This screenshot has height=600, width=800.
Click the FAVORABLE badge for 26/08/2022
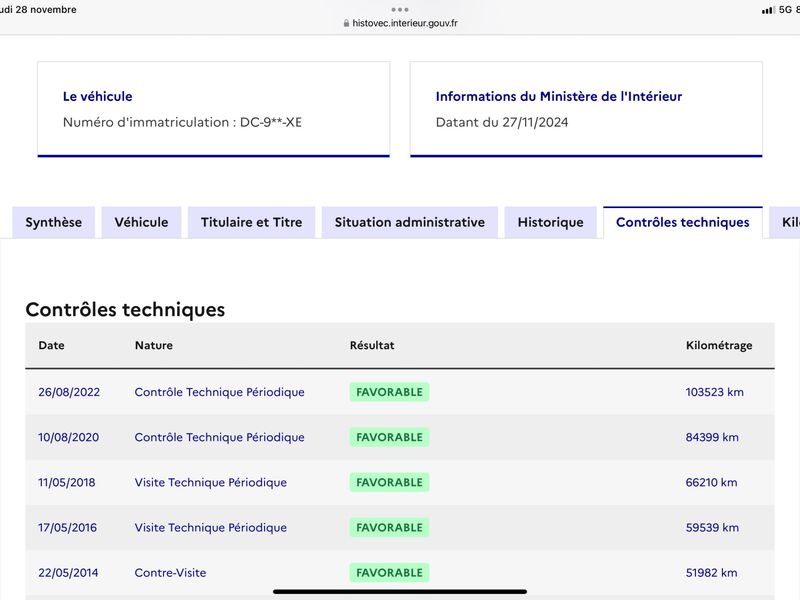coord(389,392)
